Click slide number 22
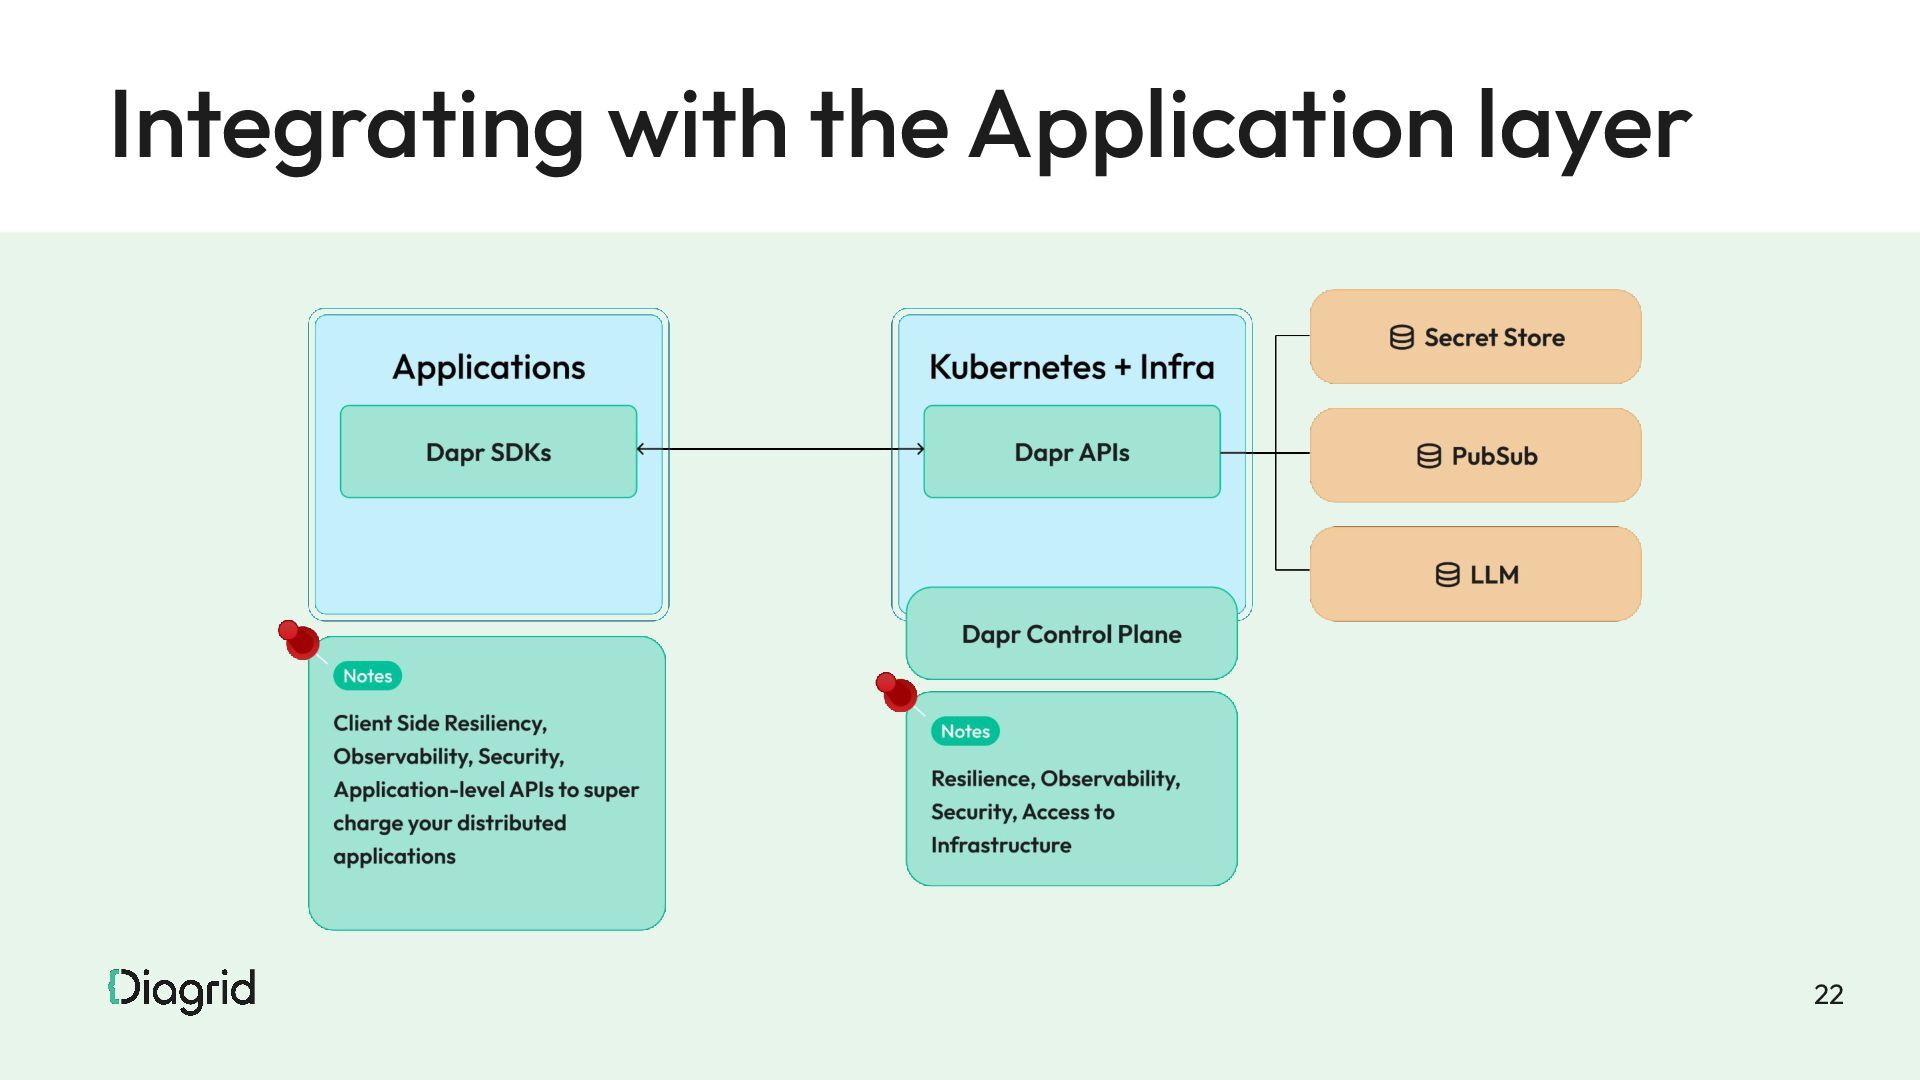 click(x=1828, y=994)
